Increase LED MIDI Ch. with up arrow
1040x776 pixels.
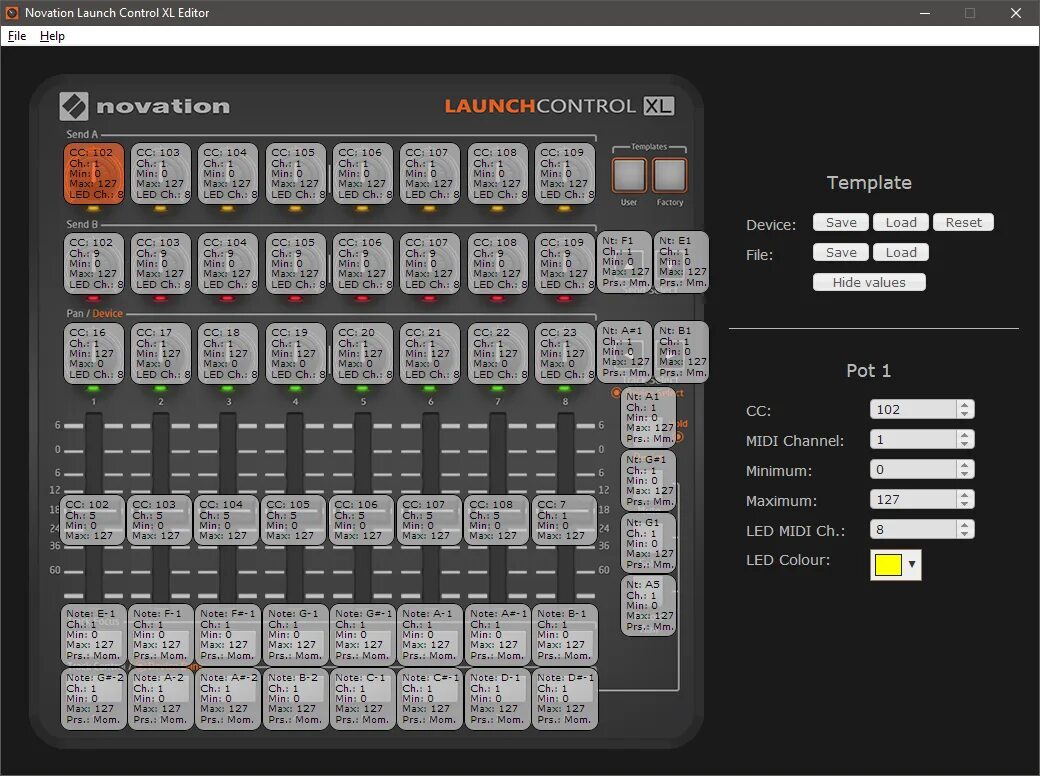tap(965, 525)
